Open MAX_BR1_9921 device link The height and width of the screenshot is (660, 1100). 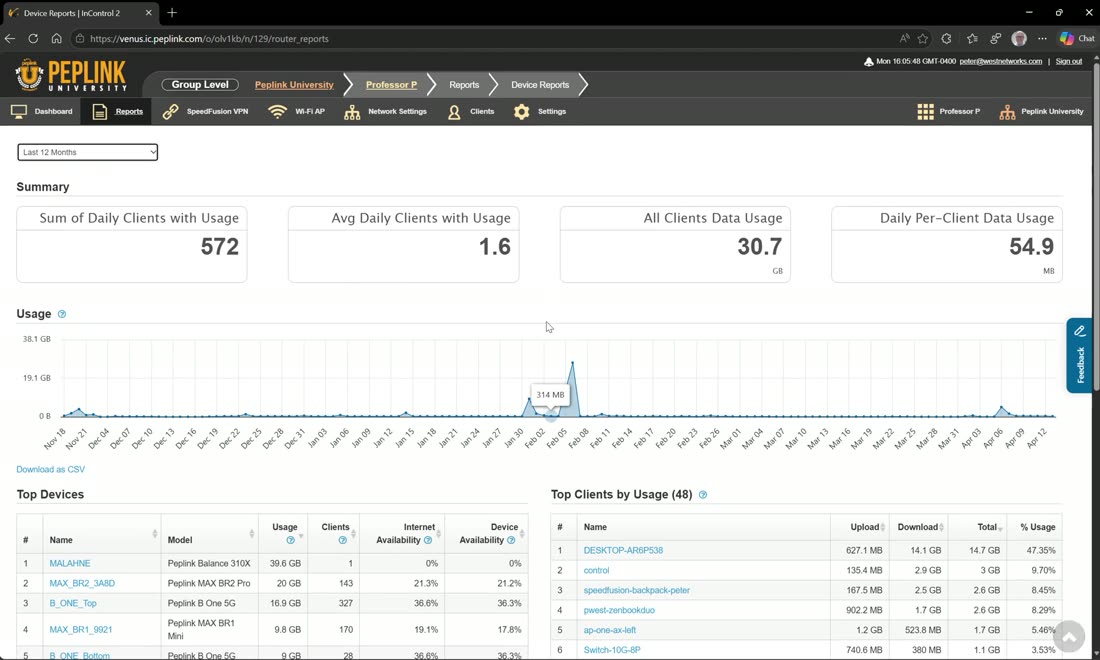tap(81, 630)
